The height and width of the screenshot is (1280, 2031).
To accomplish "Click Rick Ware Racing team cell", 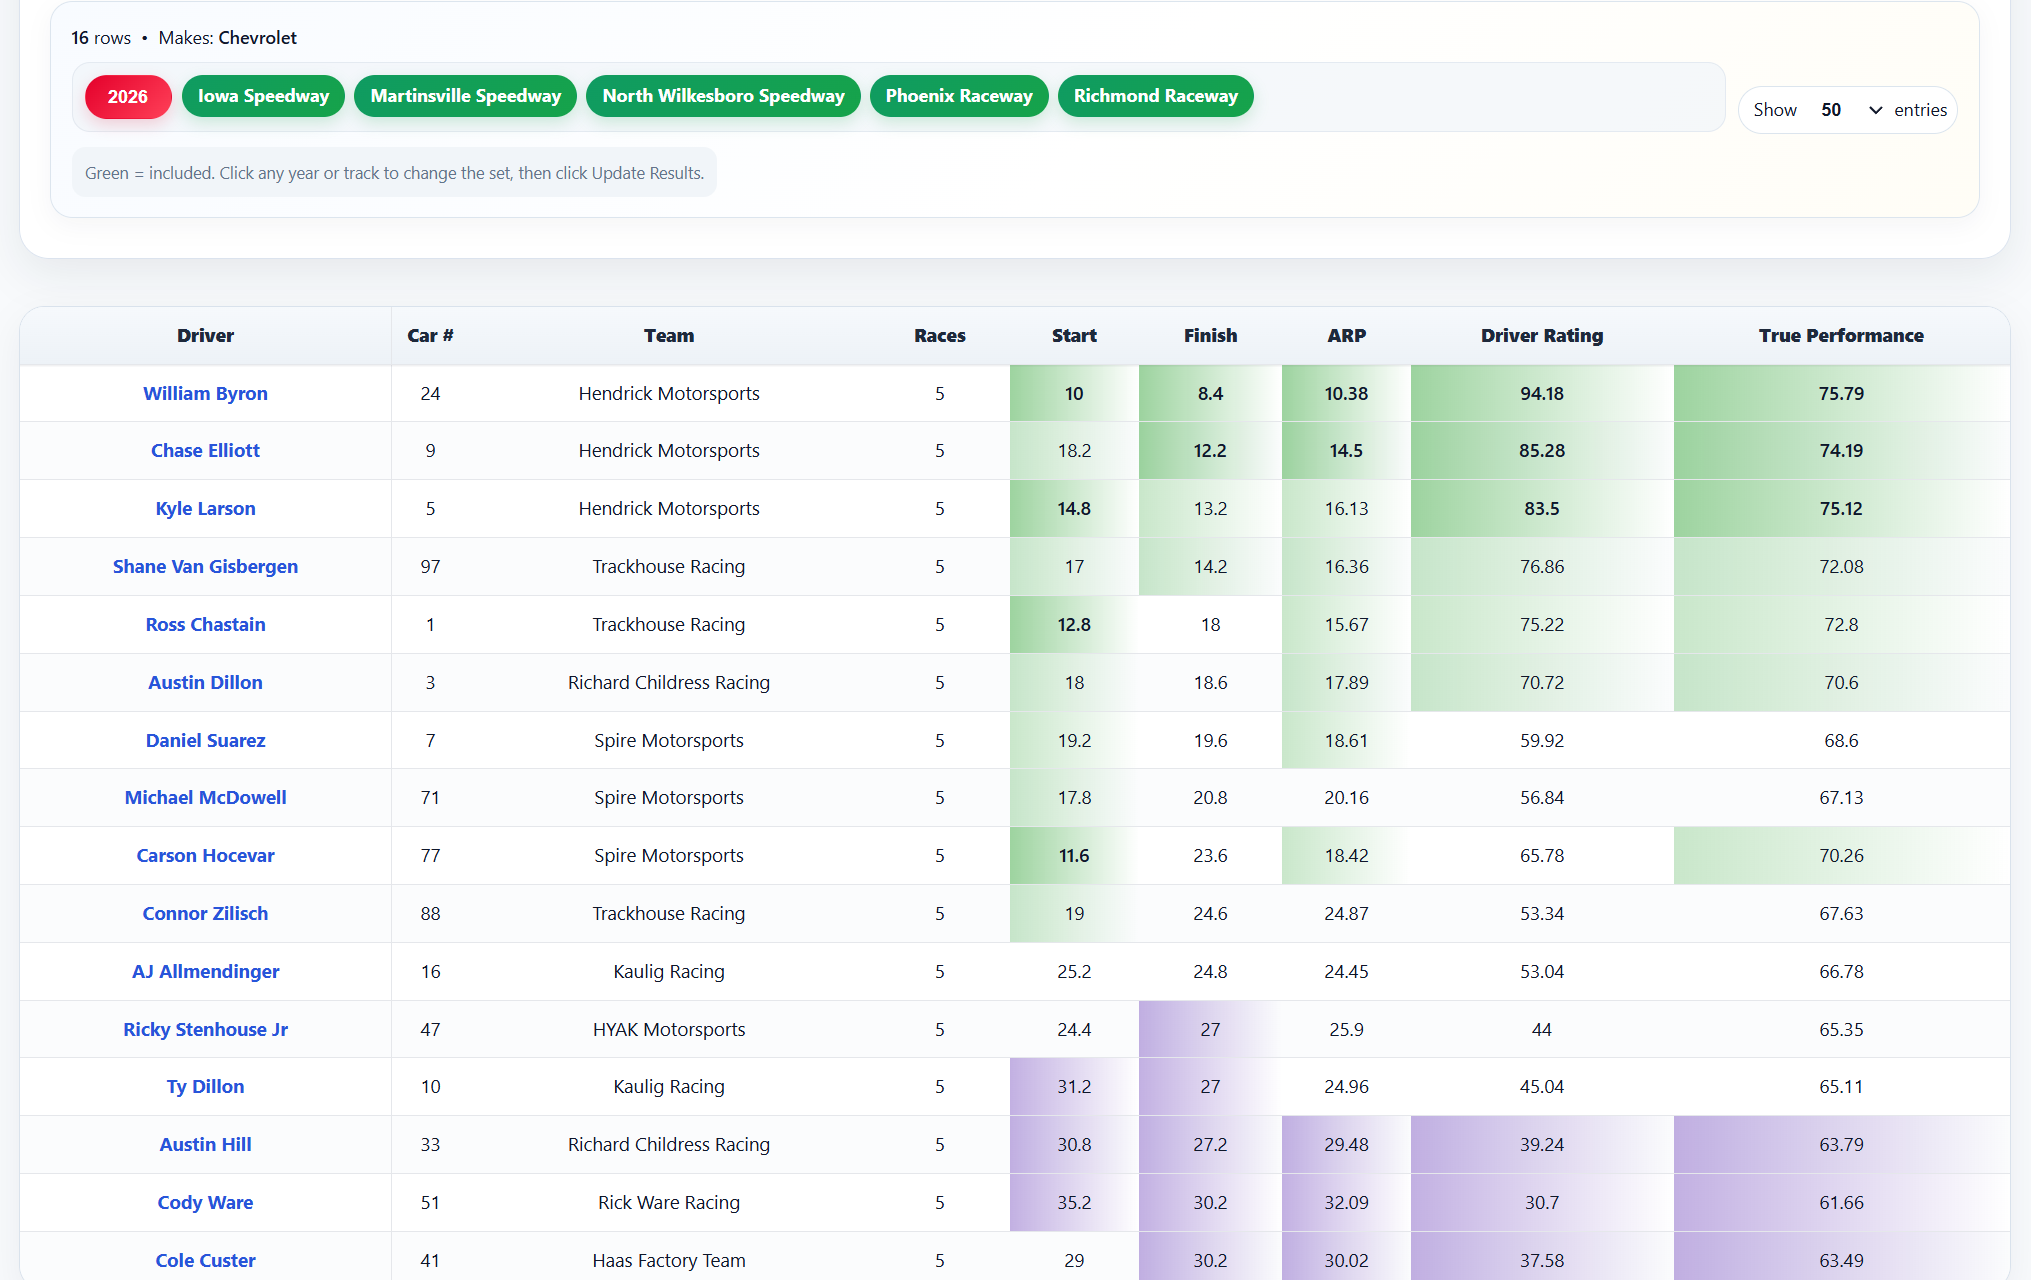I will (x=669, y=1203).
